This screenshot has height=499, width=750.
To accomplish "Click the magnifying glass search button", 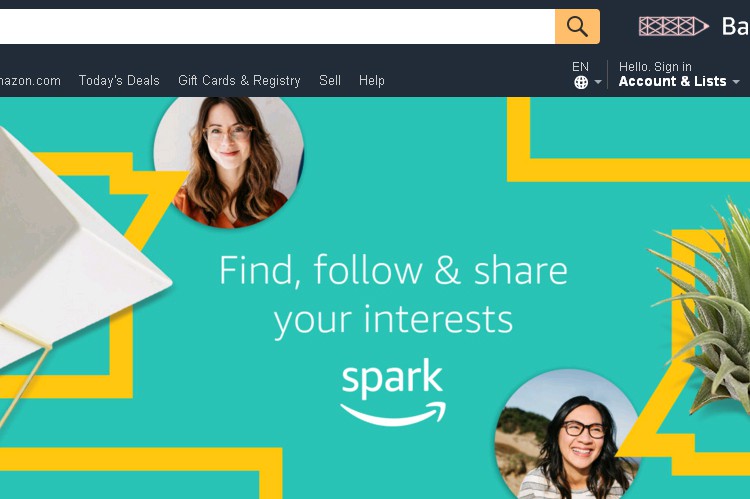I will tap(577, 26).
